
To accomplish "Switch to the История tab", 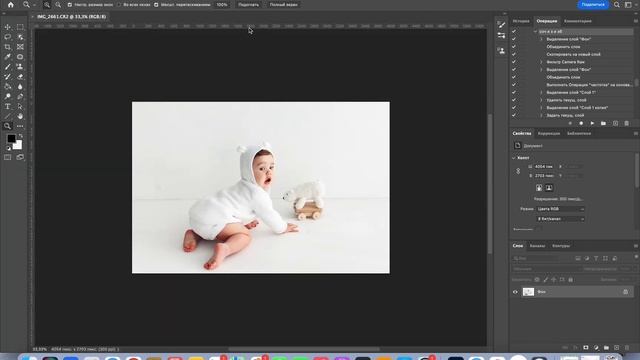I will 521,21.
